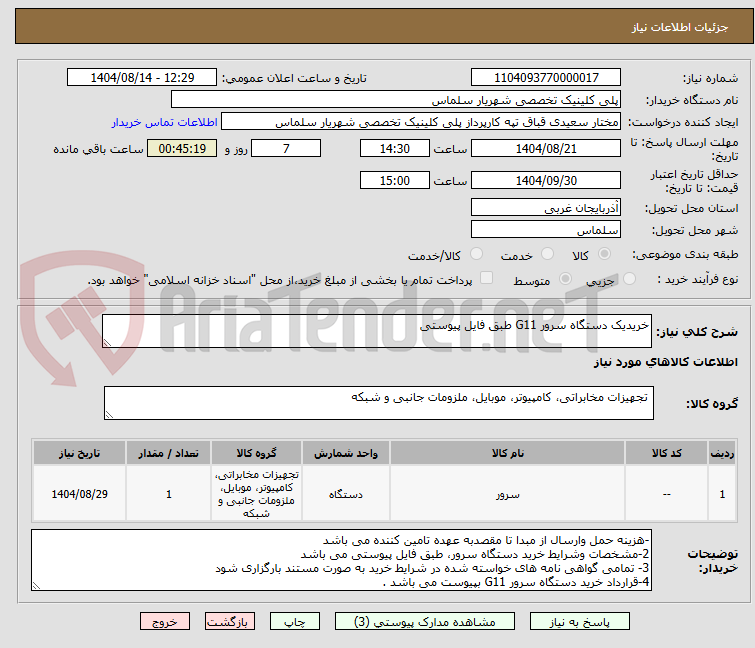Image resolution: width=755 pixels, height=648 pixels.
Task: Click the request number field 1104093770000017
Action: (x=546, y=78)
